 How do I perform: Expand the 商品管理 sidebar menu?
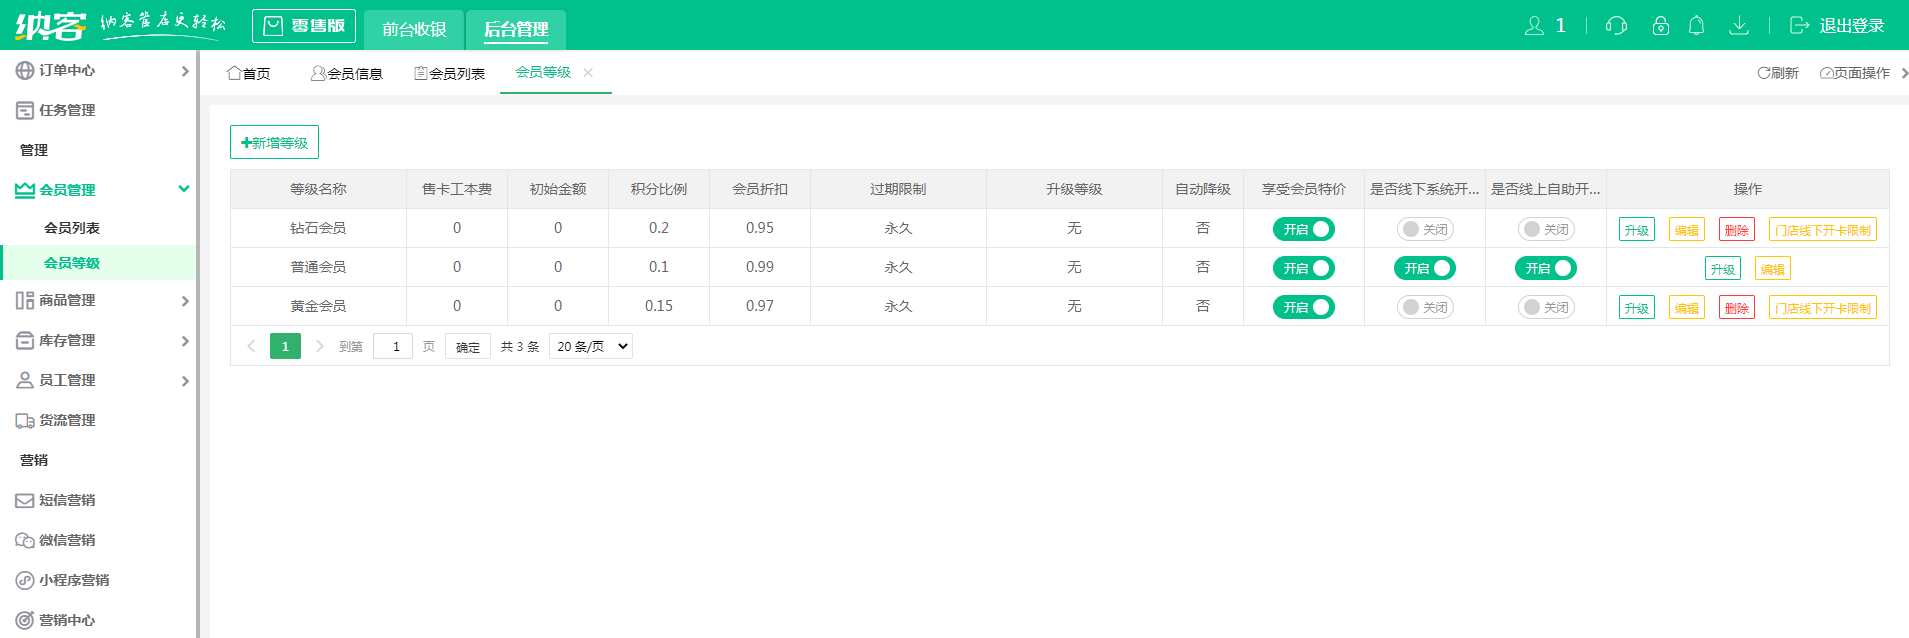pyautogui.click(x=100, y=300)
